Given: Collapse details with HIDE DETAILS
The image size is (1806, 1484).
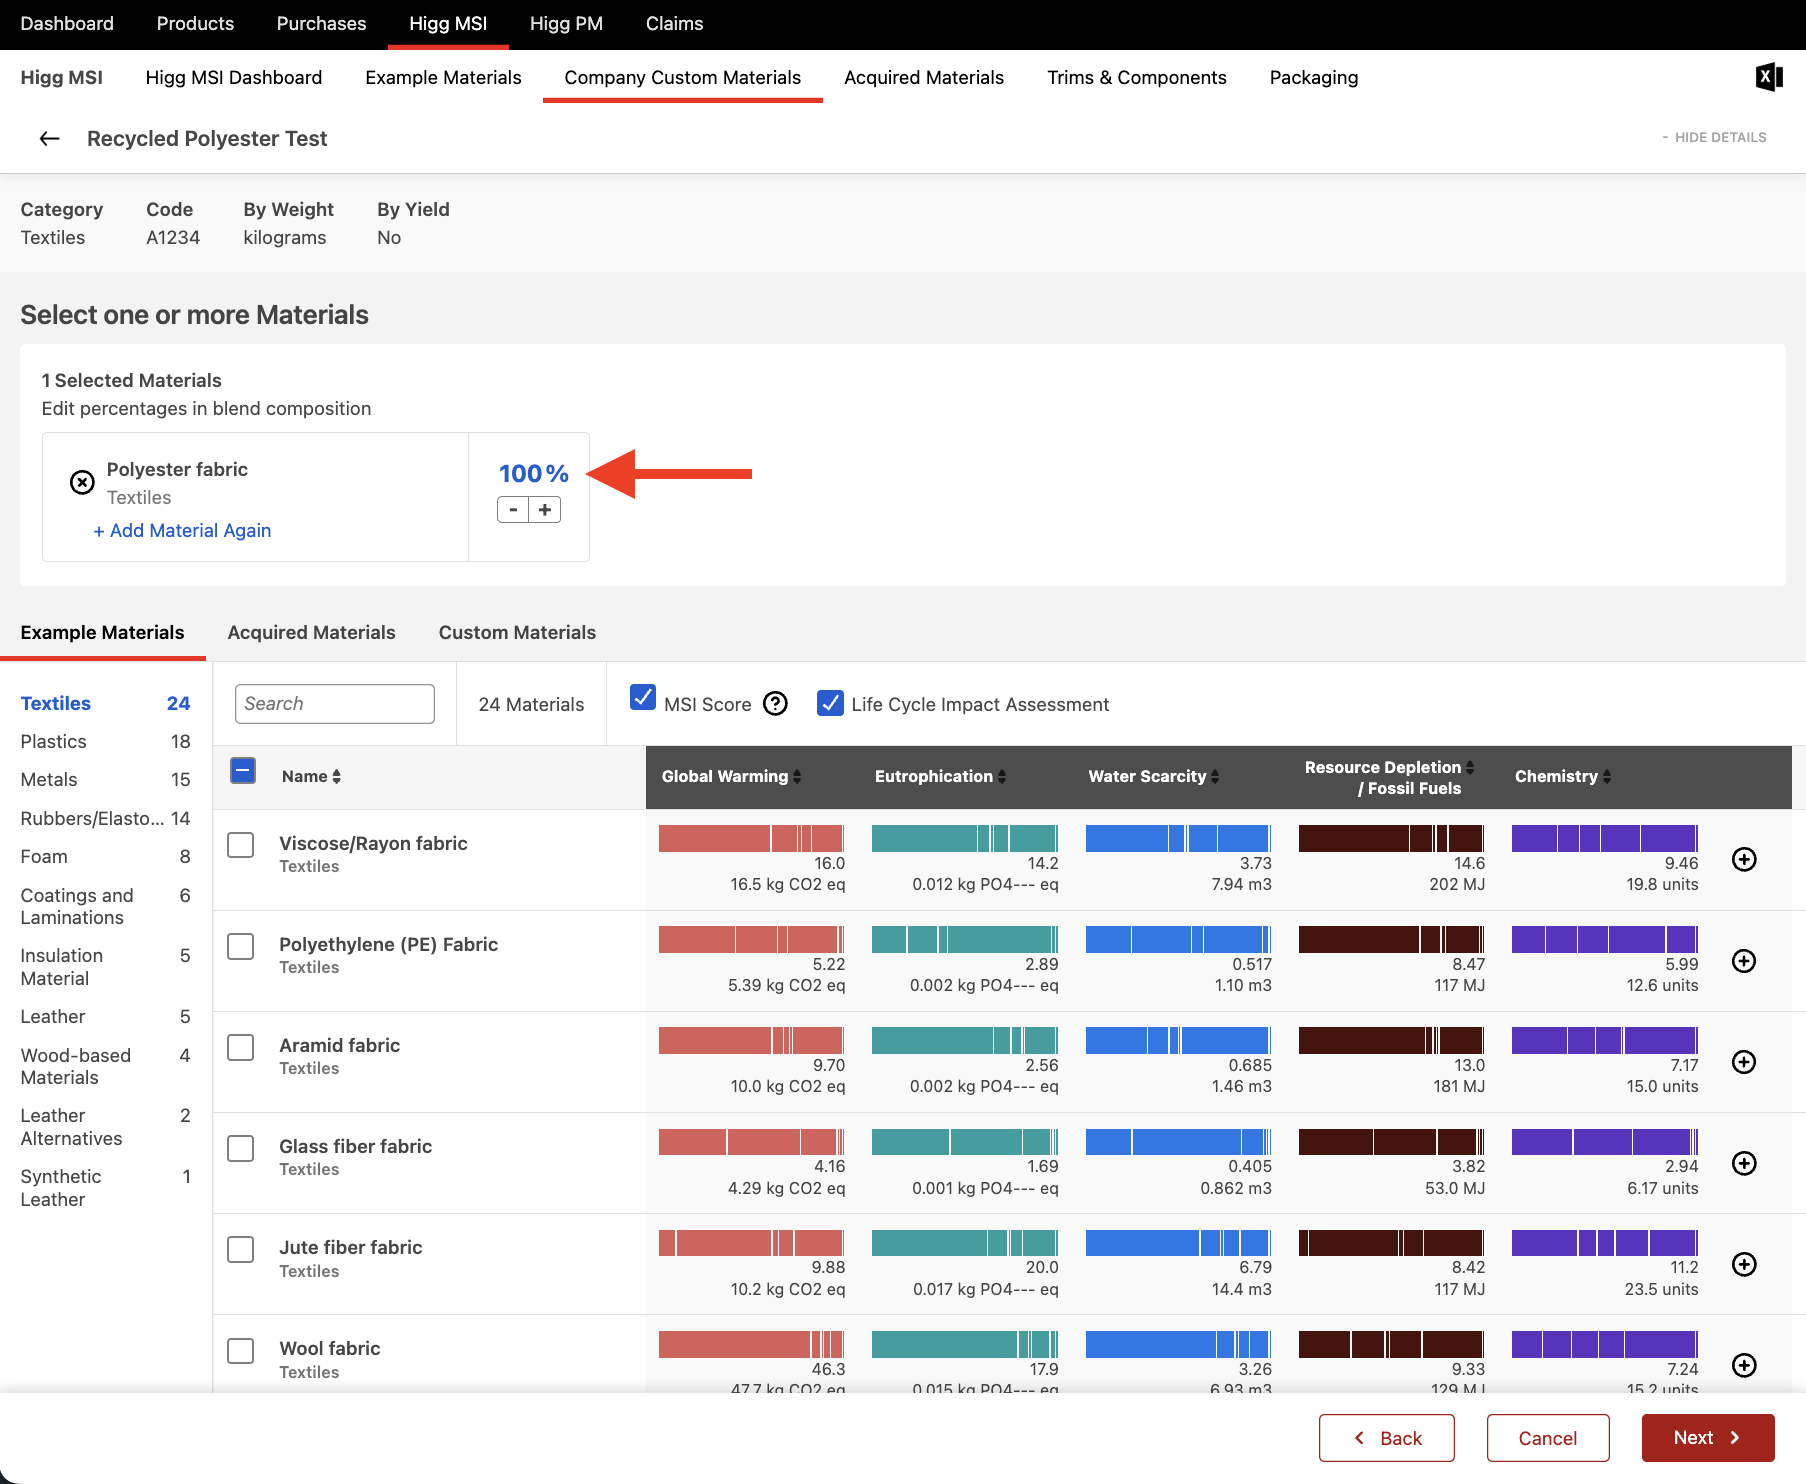Looking at the screenshot, I should pos(1714,137).
